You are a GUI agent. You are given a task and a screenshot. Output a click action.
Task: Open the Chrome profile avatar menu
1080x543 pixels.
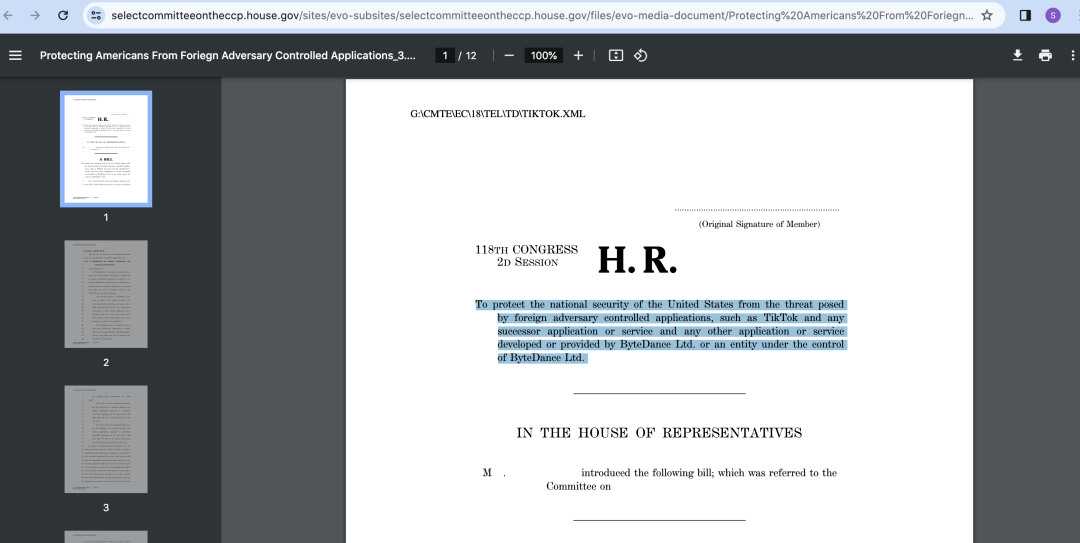click(1053, 16)
